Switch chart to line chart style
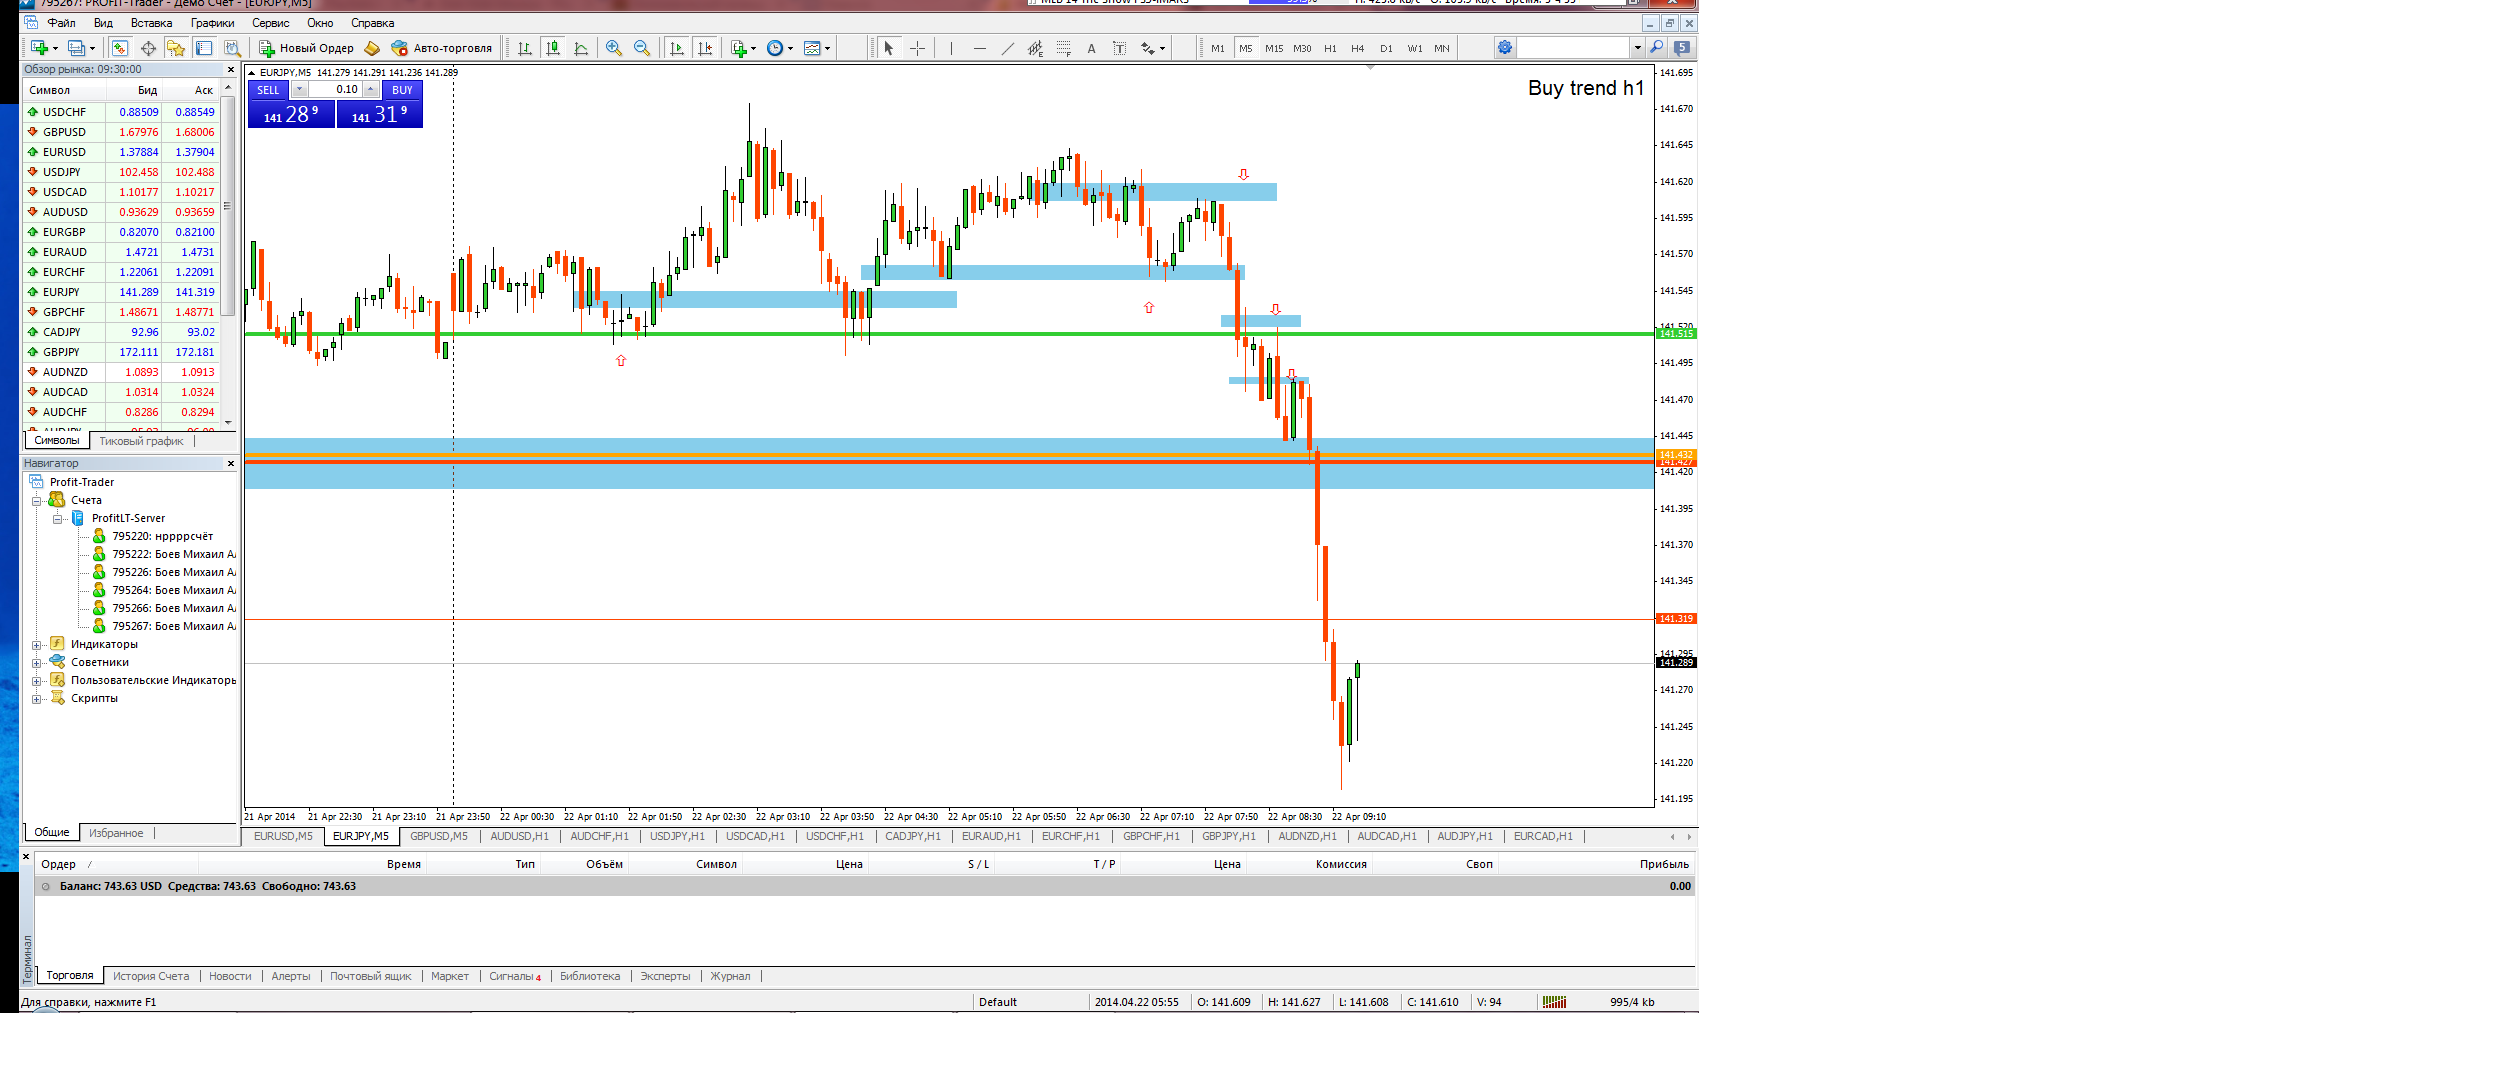2504x1086 pixels. pos(581,48)
